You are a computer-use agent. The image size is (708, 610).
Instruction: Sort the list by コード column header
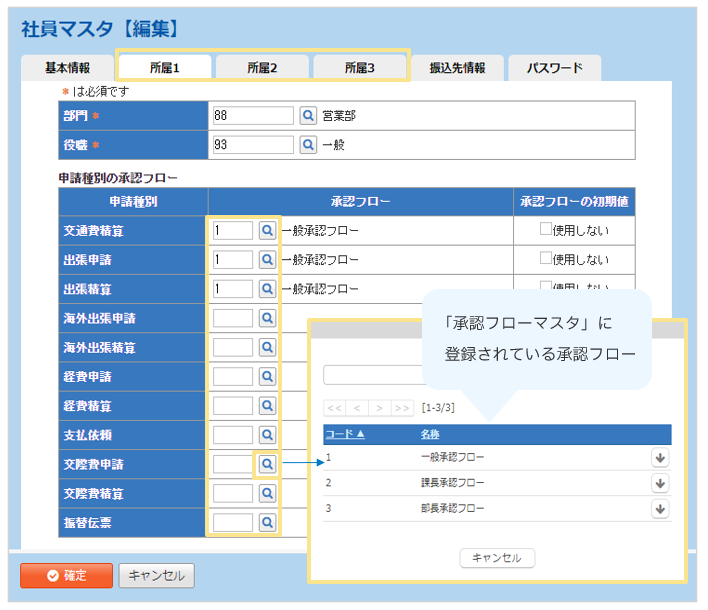point(345,434)
